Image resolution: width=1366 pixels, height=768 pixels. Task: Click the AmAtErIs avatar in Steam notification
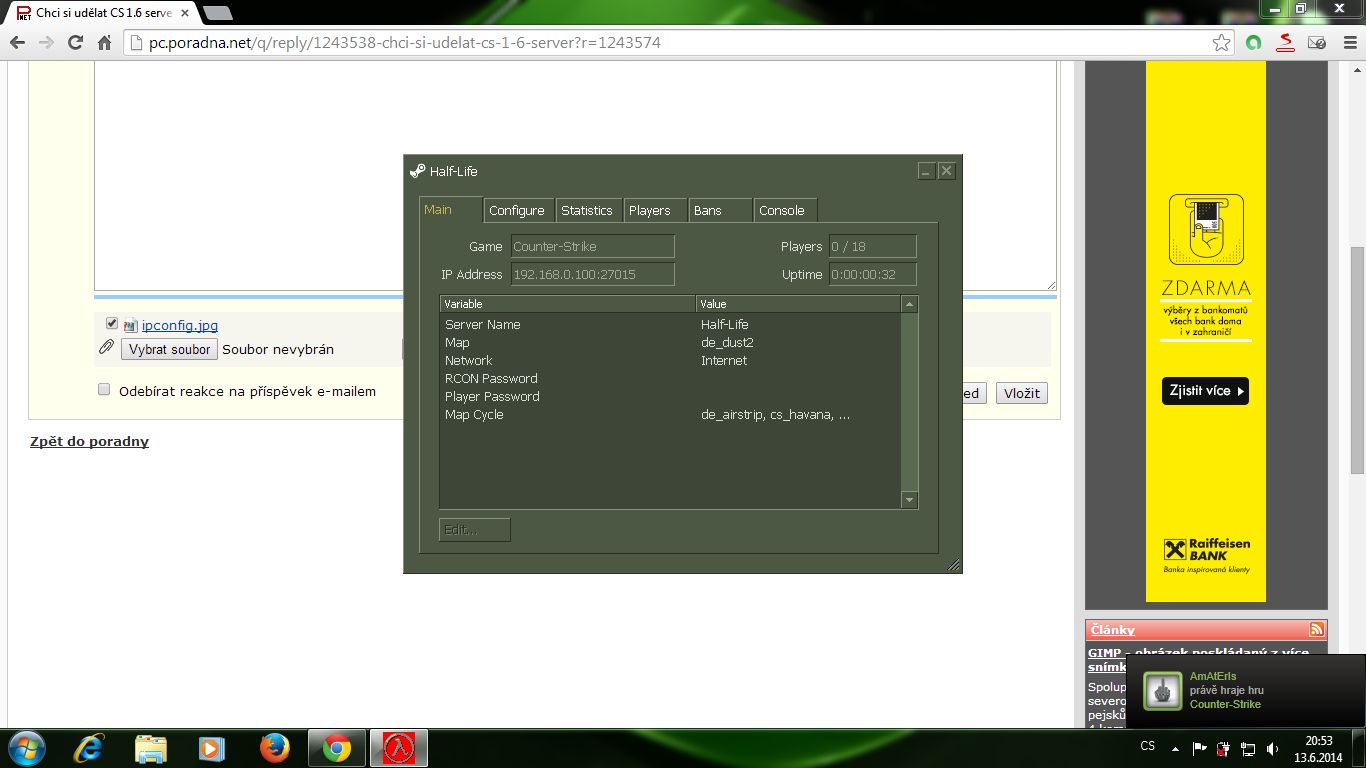coord(1163,690)
